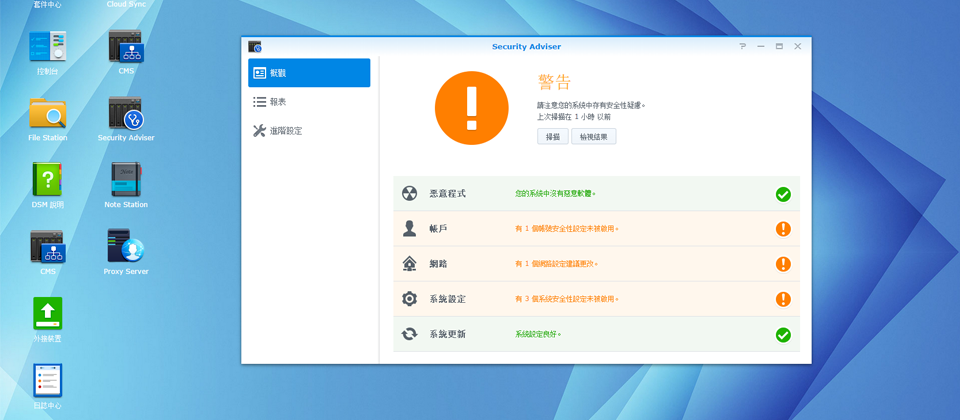Click the 系統更新 refresh arrows icon
960x420 pixels.
click(x=409, y=334)
